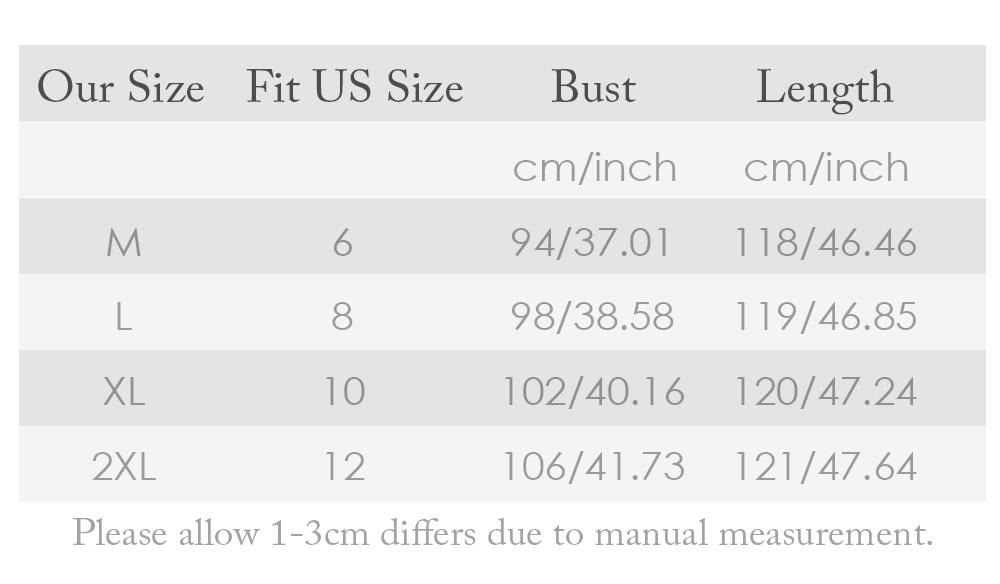Click the manual measurement disclaimer text
This screenshot has width=1000, height=584.
pyautogui.click(x=502, y=533)
